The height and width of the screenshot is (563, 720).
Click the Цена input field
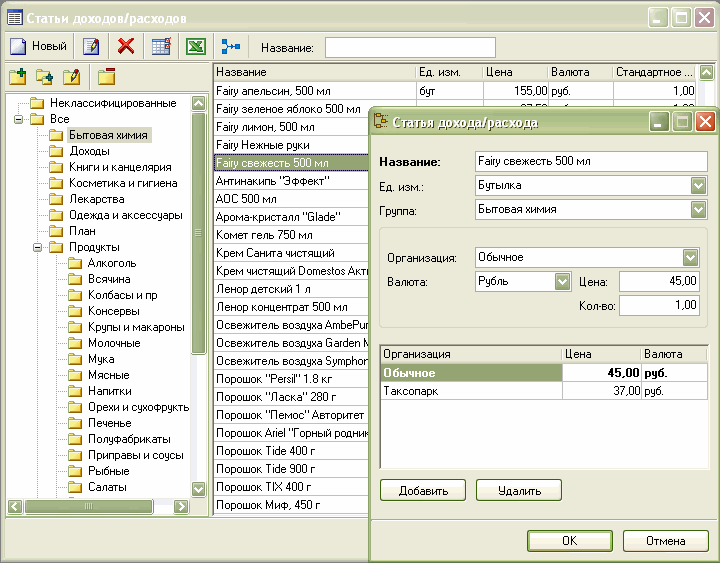click(x=659, y=282)
